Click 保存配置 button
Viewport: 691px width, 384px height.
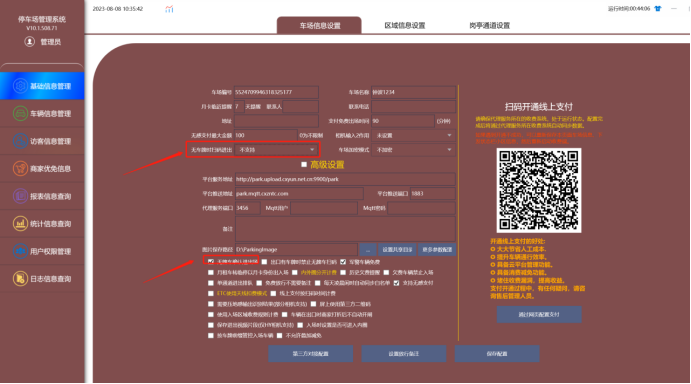497,354
